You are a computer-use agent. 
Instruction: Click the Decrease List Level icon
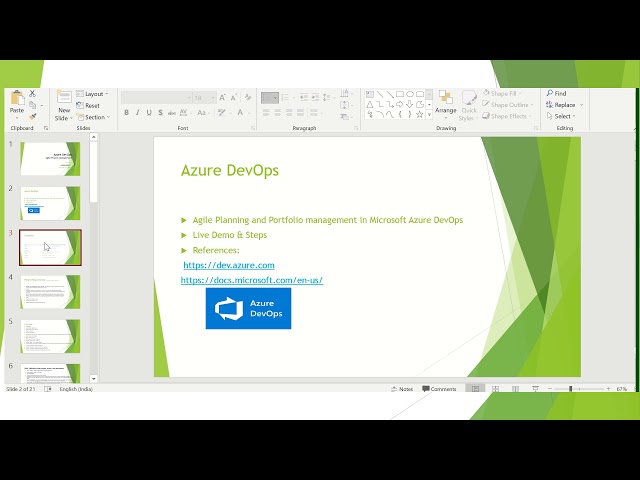pyautogui.click(x=304, y=98)
